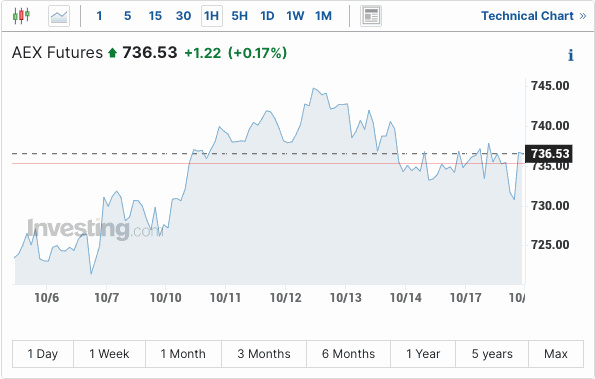Click the AEX Futures title
Viewport: 595px width, 379px height.
tap(57, 52)
